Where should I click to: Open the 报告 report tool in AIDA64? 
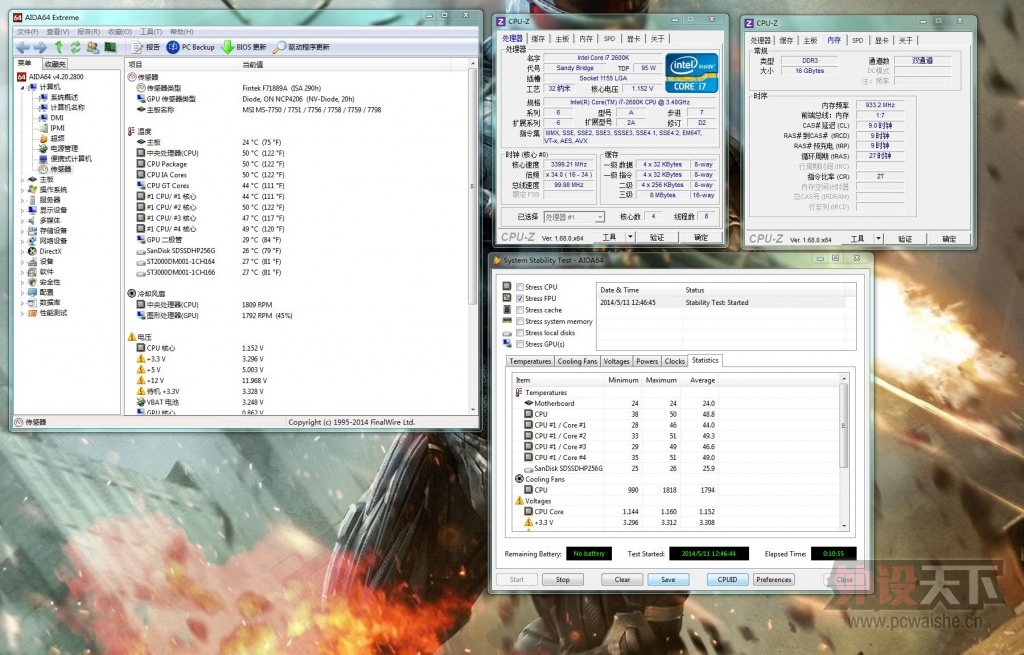tap(145, 47)
